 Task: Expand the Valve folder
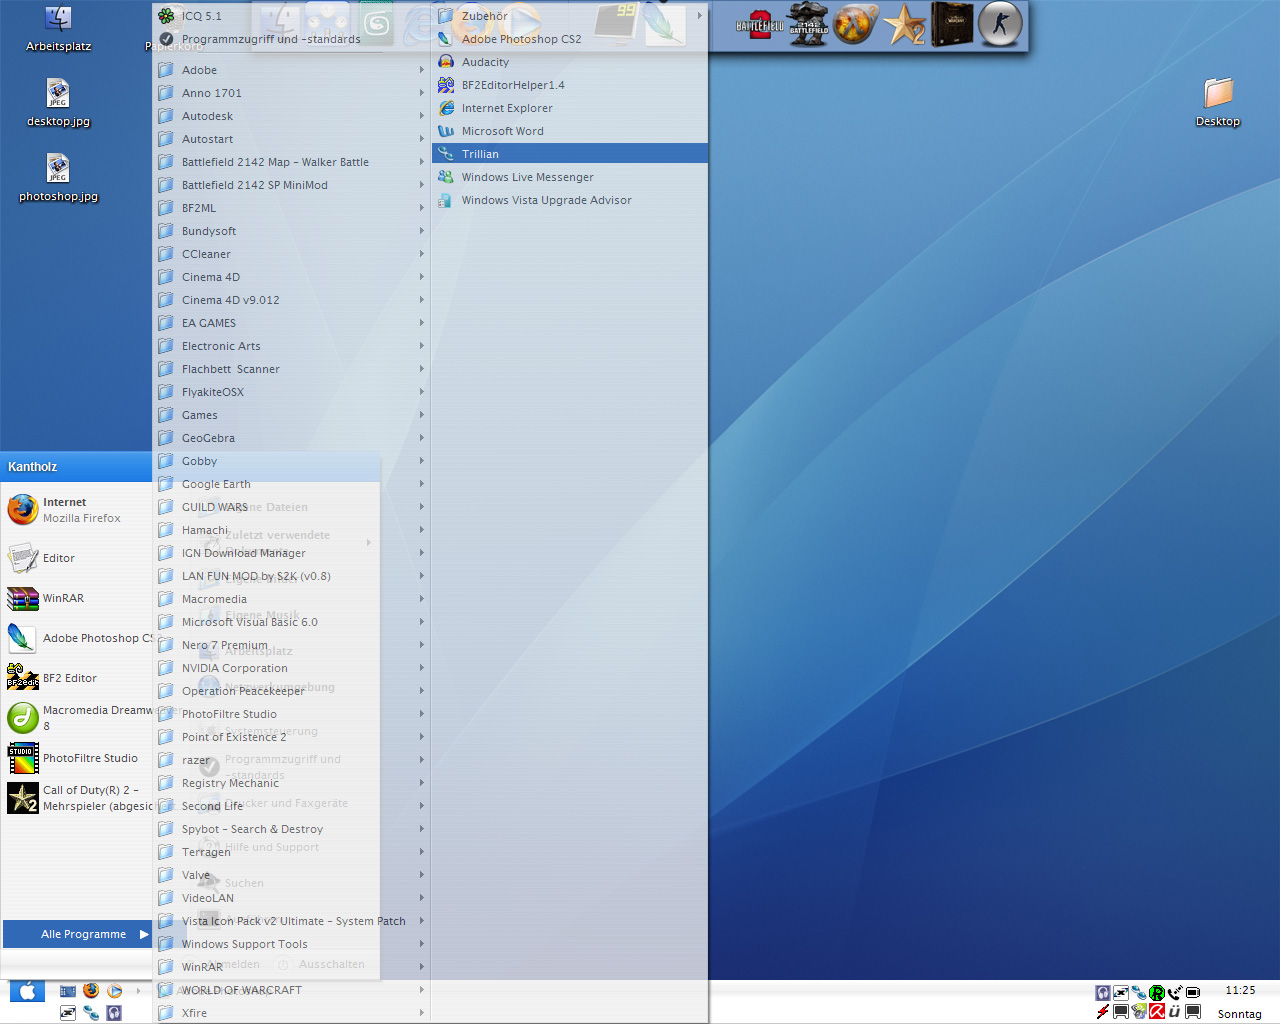click(x=291, y=875)
